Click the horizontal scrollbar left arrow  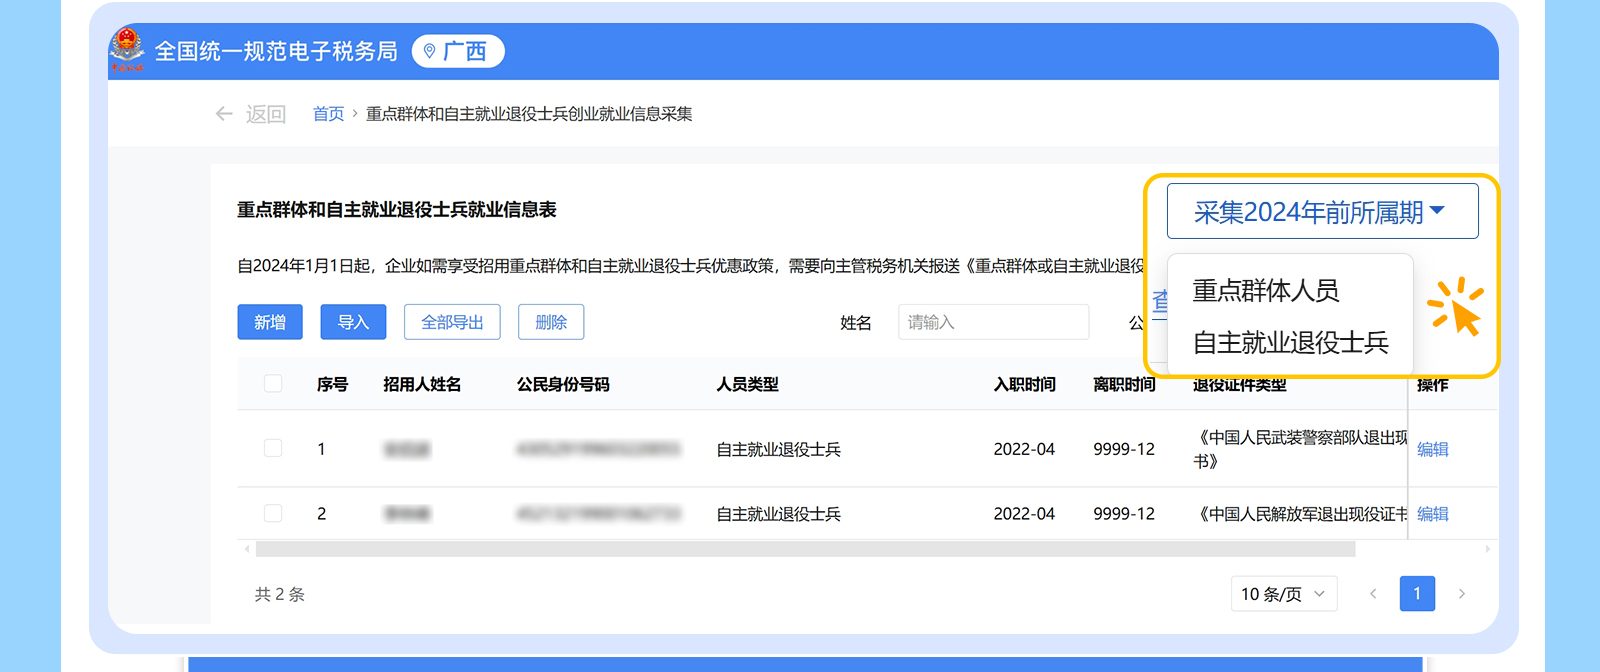(246, 549)
